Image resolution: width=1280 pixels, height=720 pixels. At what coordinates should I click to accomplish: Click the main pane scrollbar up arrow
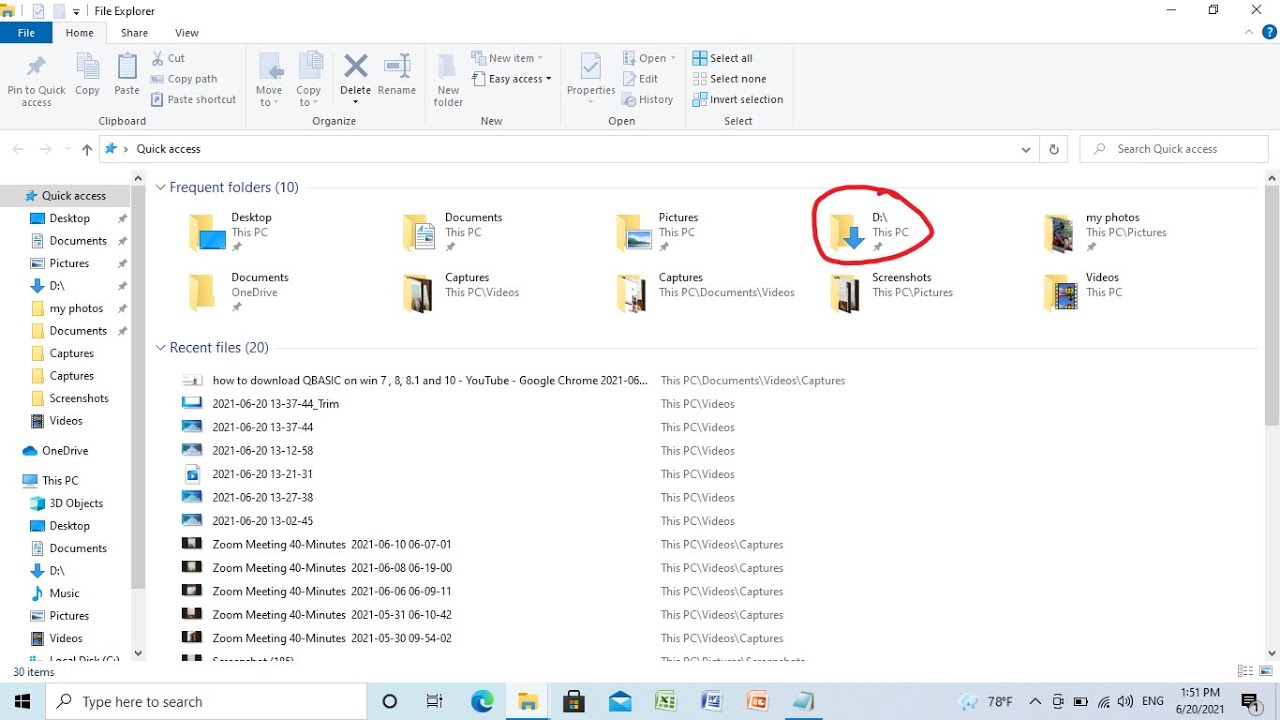click(x=1272, y=179)
